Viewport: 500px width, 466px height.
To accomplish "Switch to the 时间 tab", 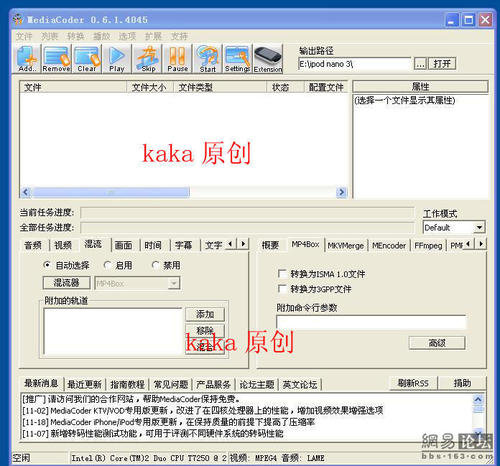I will (x=153, y=246).
